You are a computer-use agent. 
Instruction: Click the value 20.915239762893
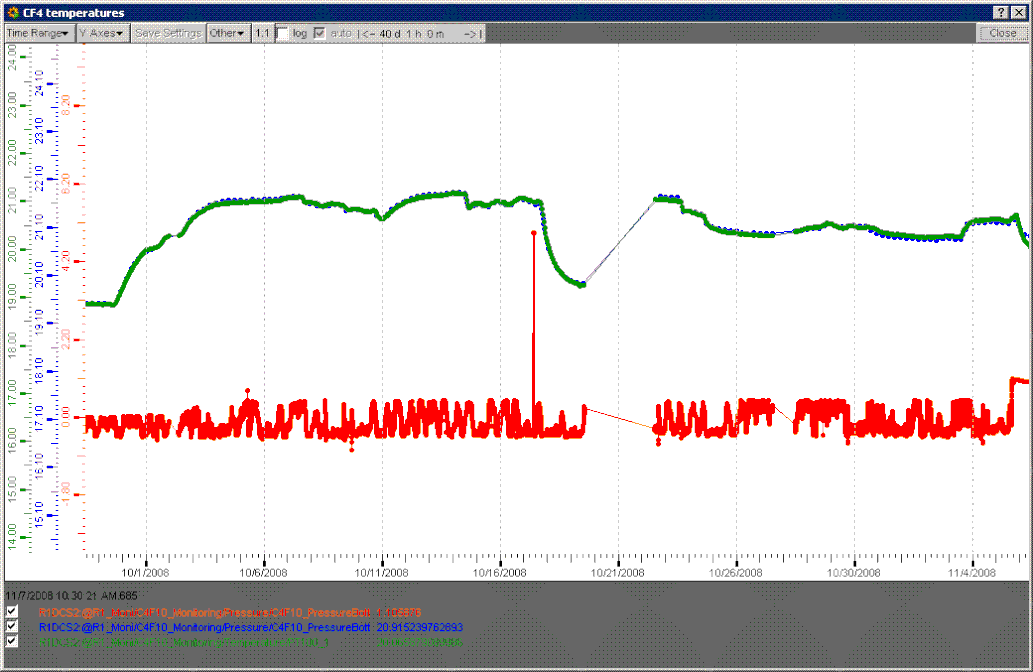coord(420,627)
